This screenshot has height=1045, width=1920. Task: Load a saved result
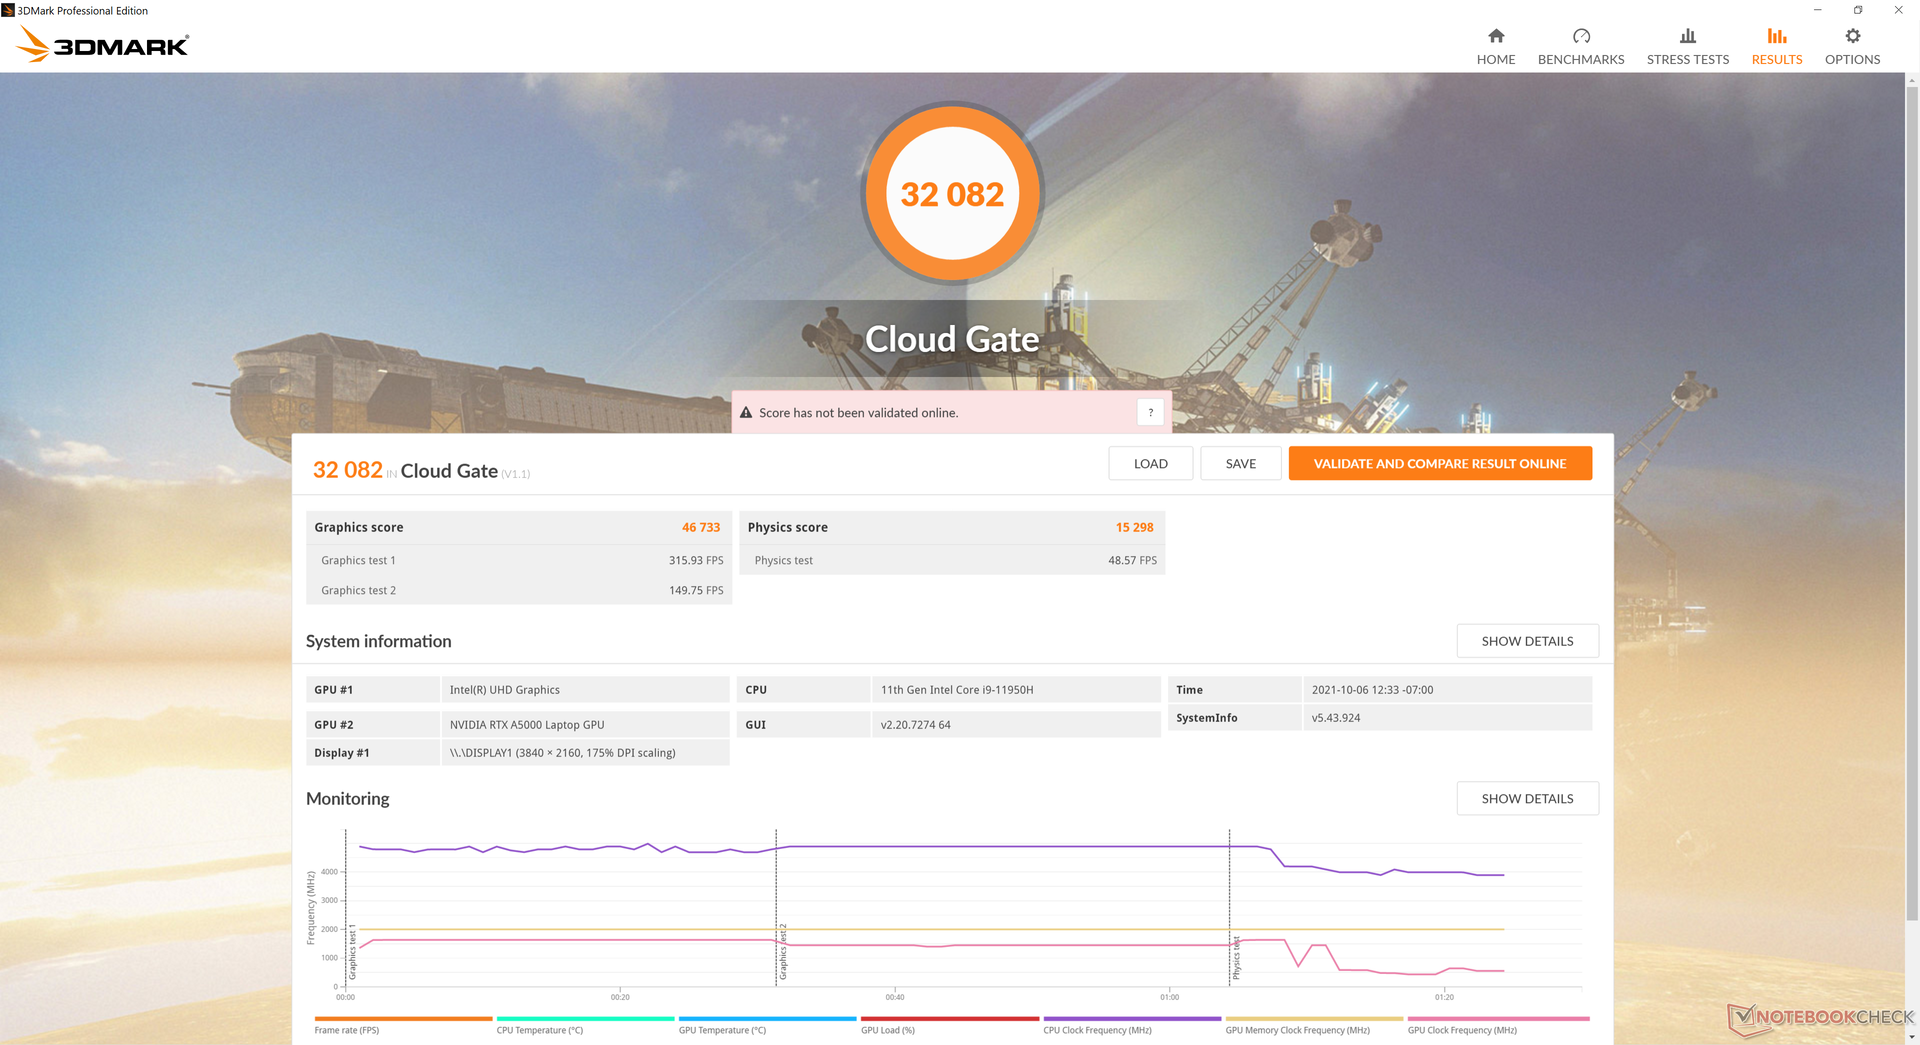point(1150,463)
